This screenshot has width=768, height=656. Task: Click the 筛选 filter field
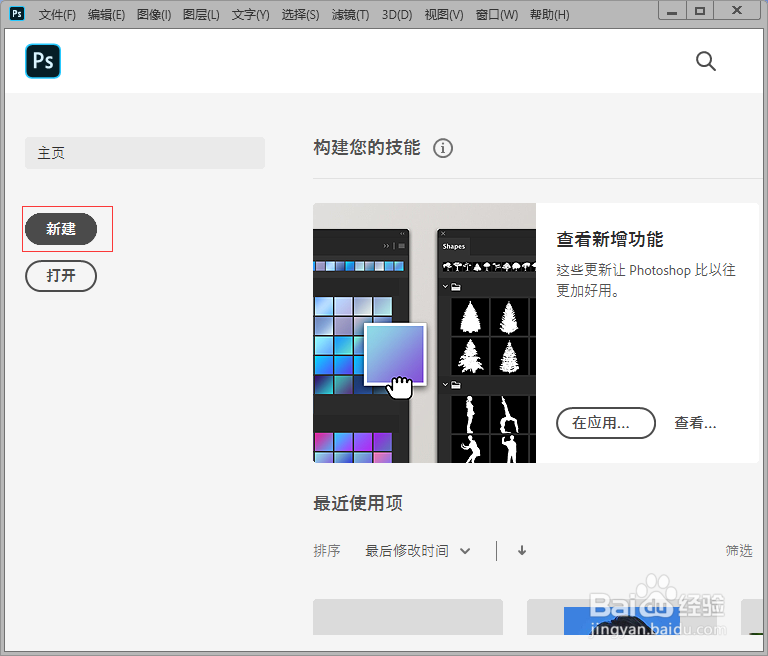pyautogui.click(x=739, y=551)
